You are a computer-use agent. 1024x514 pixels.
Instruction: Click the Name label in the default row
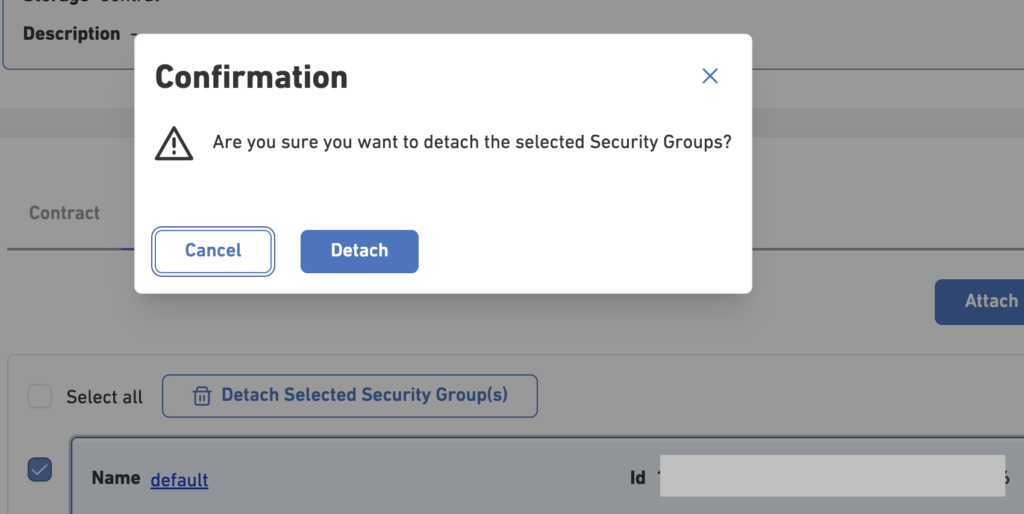pos(116,478)
